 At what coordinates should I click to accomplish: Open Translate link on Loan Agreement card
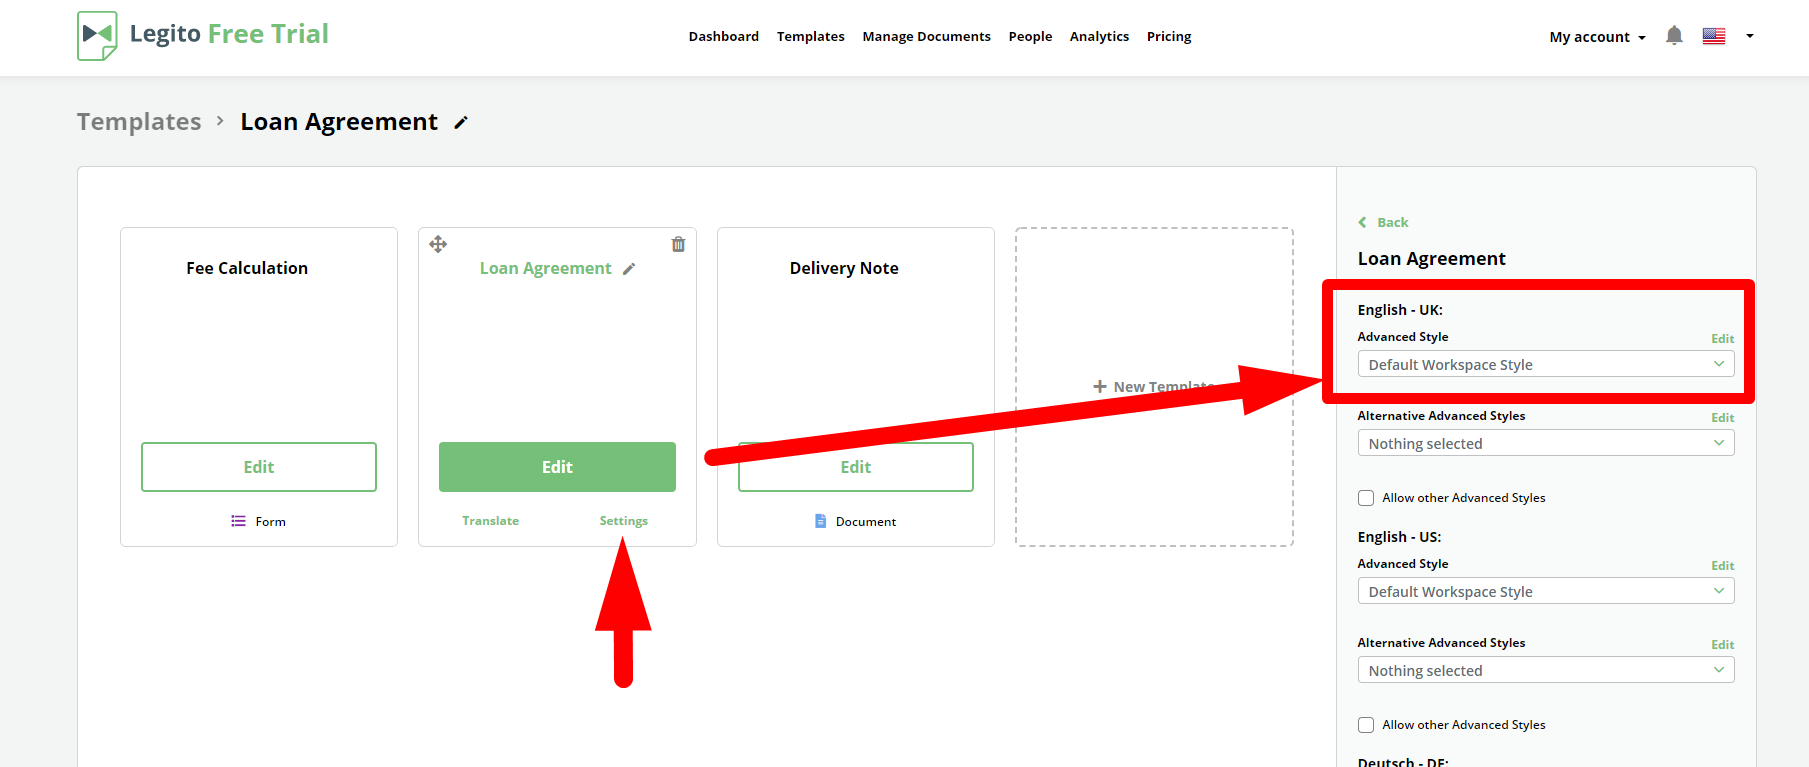[490, 521]
